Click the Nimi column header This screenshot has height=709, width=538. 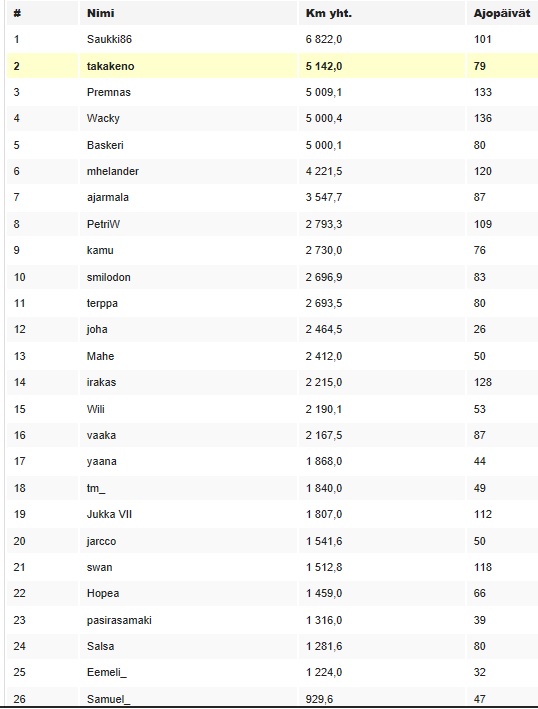click(100, 13)
